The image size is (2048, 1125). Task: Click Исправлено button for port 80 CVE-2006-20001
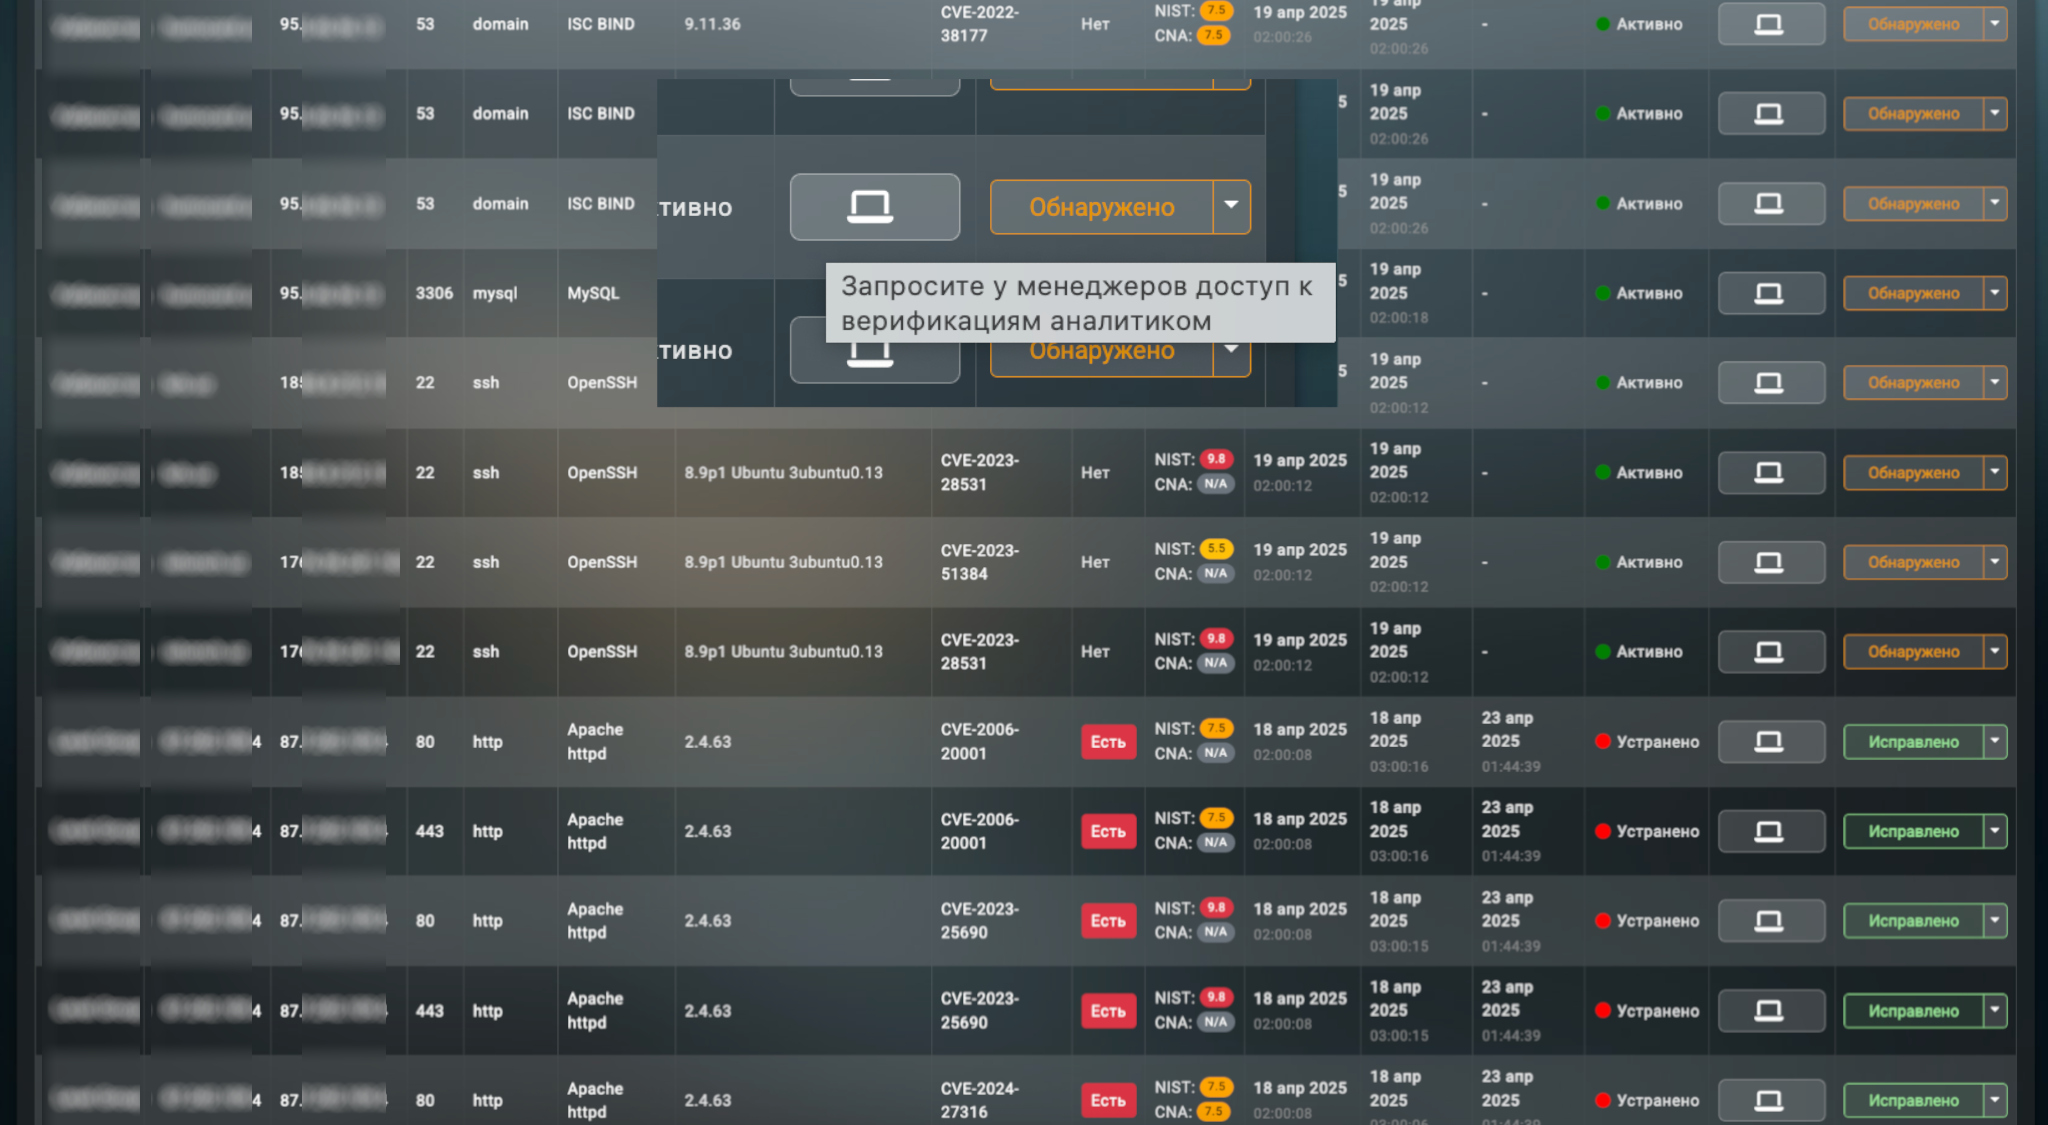pyautogui.click(x=1912, y=741)
